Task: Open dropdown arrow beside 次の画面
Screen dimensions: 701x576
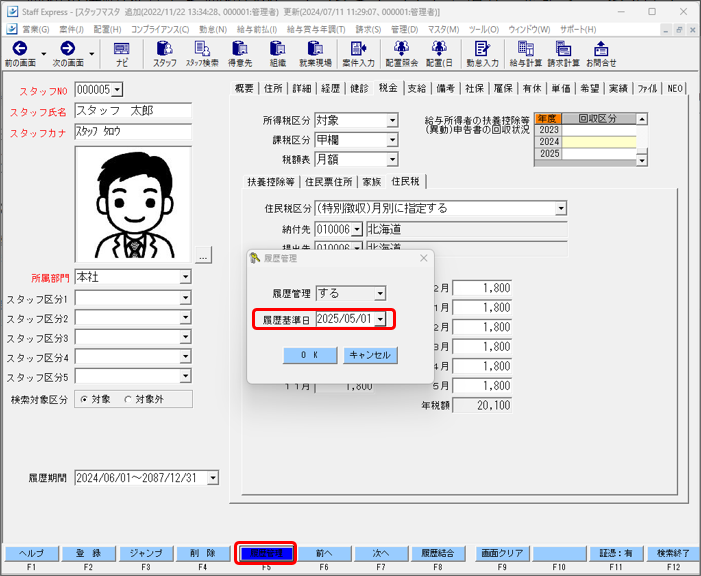Action: point(92,54)
